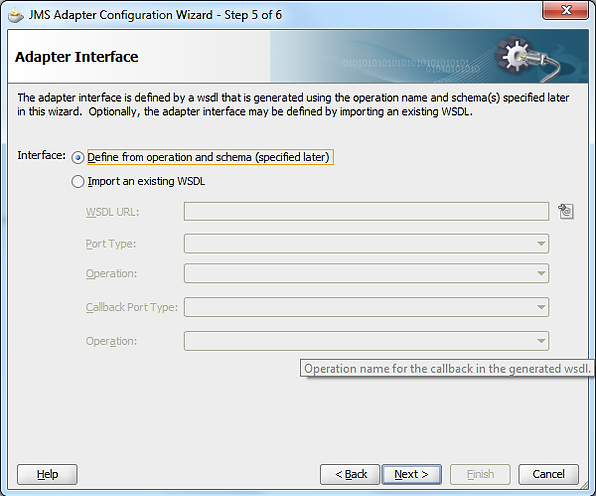
Task: Click the Help button
Action: coord(47,474)
